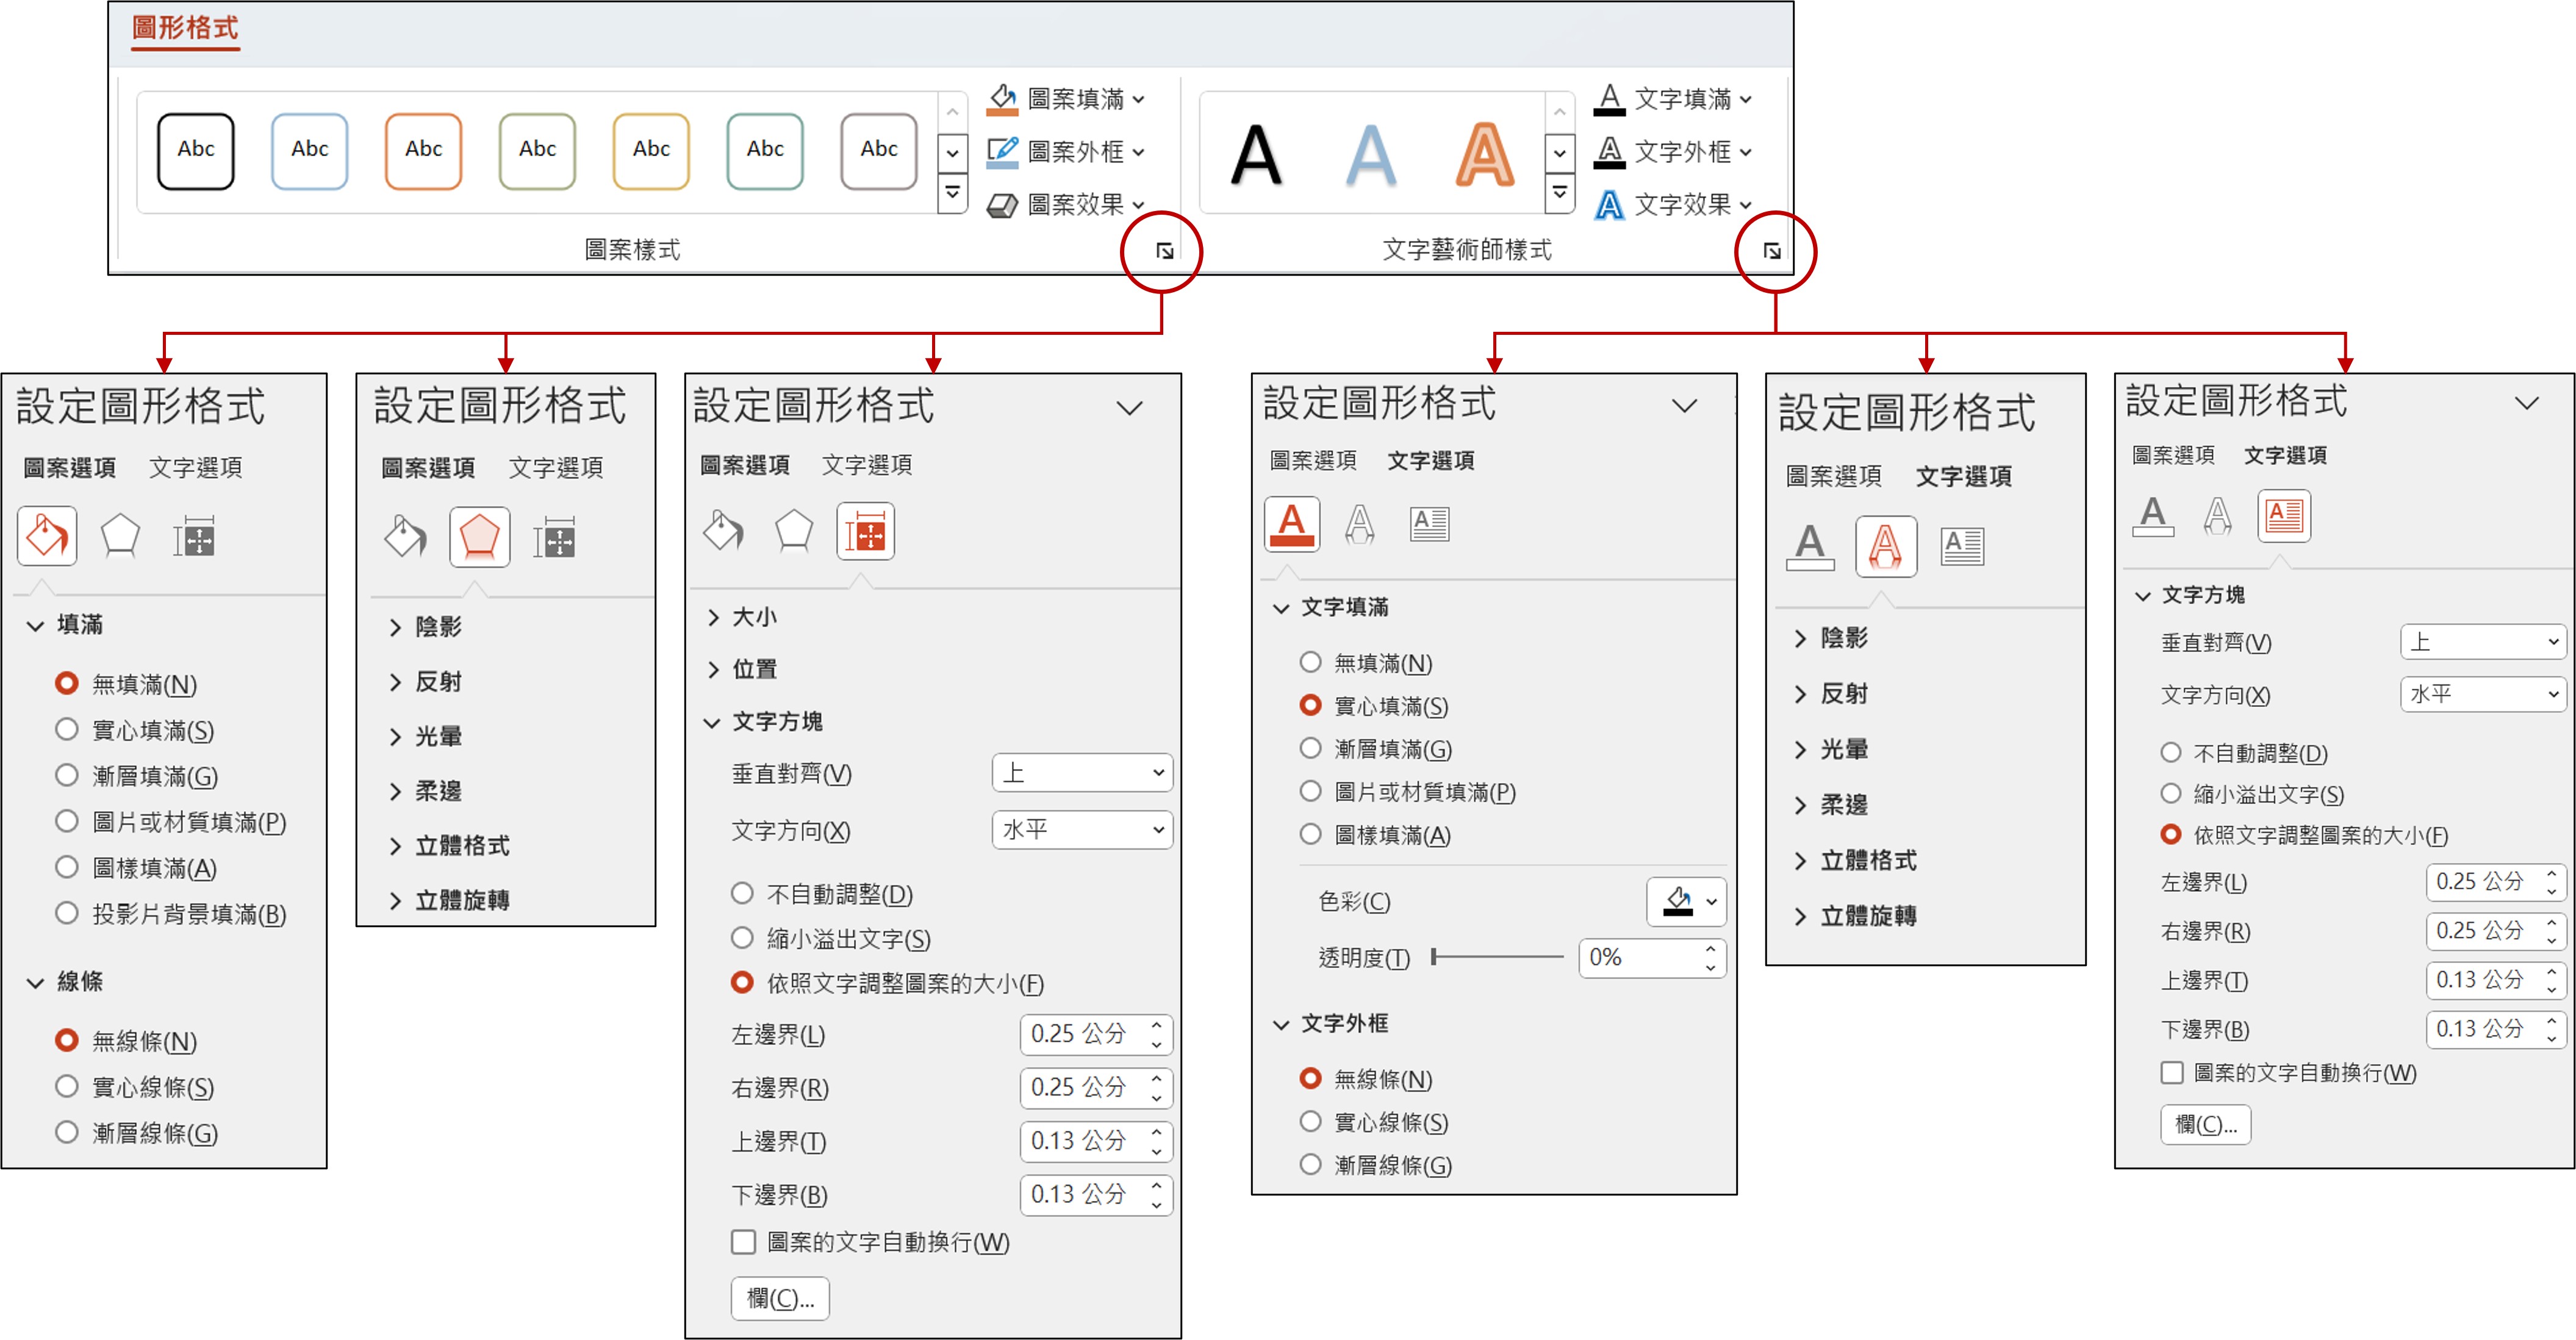Click the 欄(C)... button
This screenshot has height=1340, width=2576.
pyautogui.click(x=780, y=1298)
